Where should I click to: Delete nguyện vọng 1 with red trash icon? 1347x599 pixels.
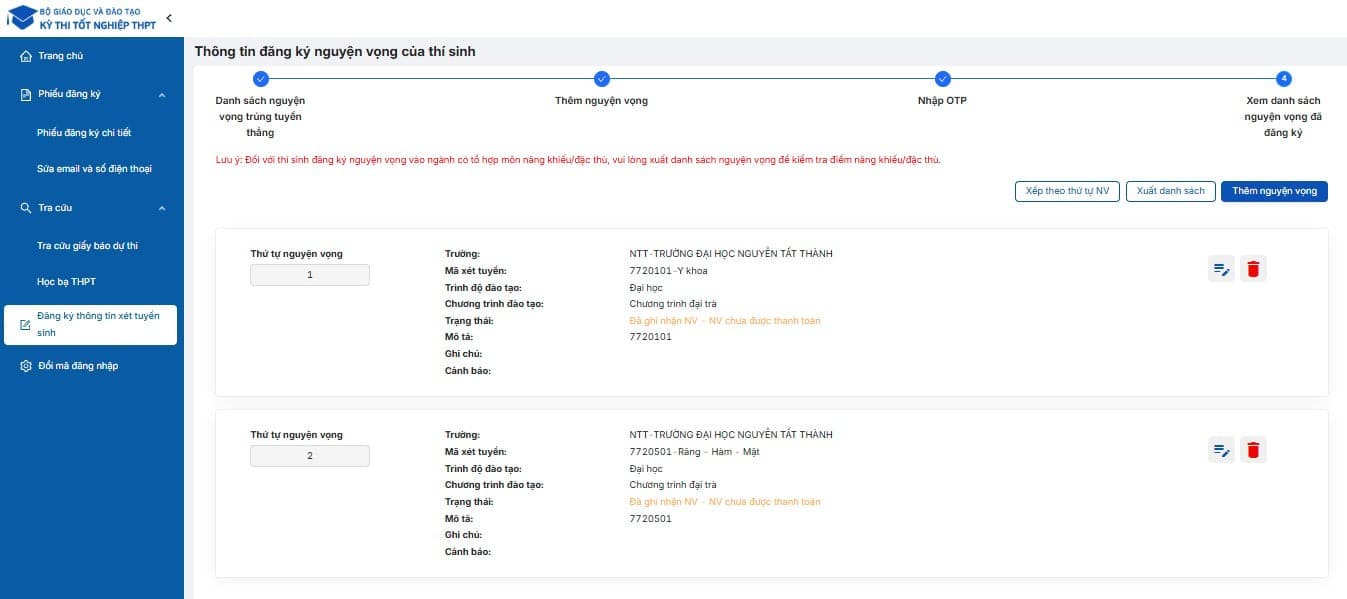click(x=1253, y=269)
